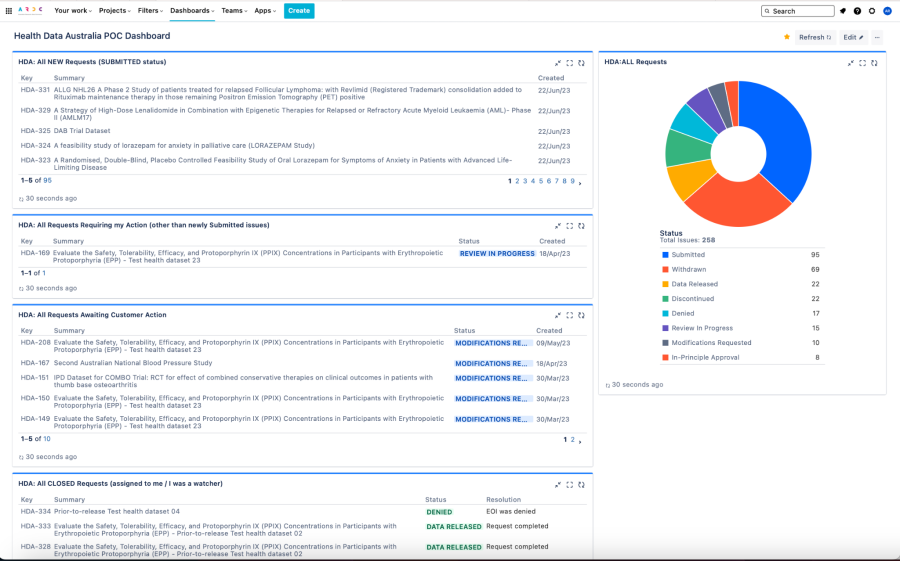Open the Teams menu
The image size is (900, 561).
tap(234, 11)
